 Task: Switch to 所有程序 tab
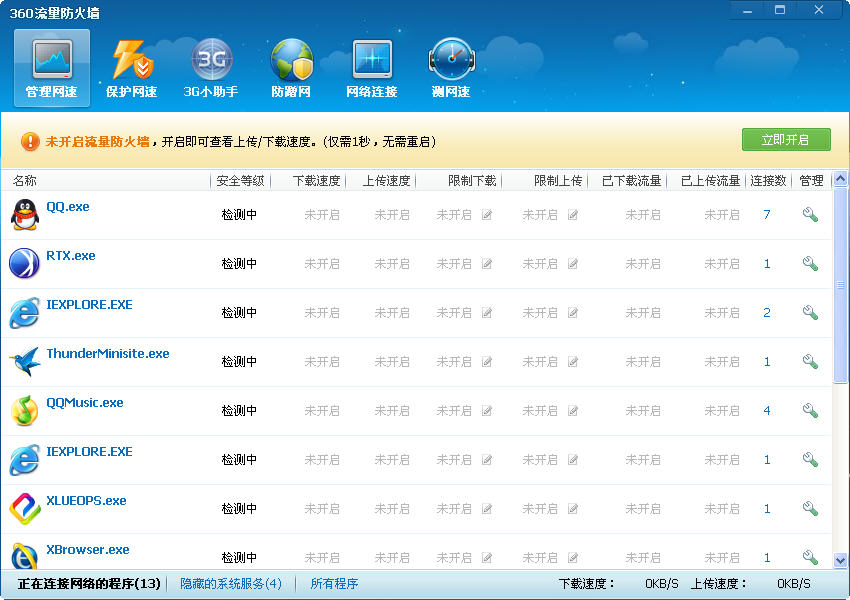pos(334,584)
